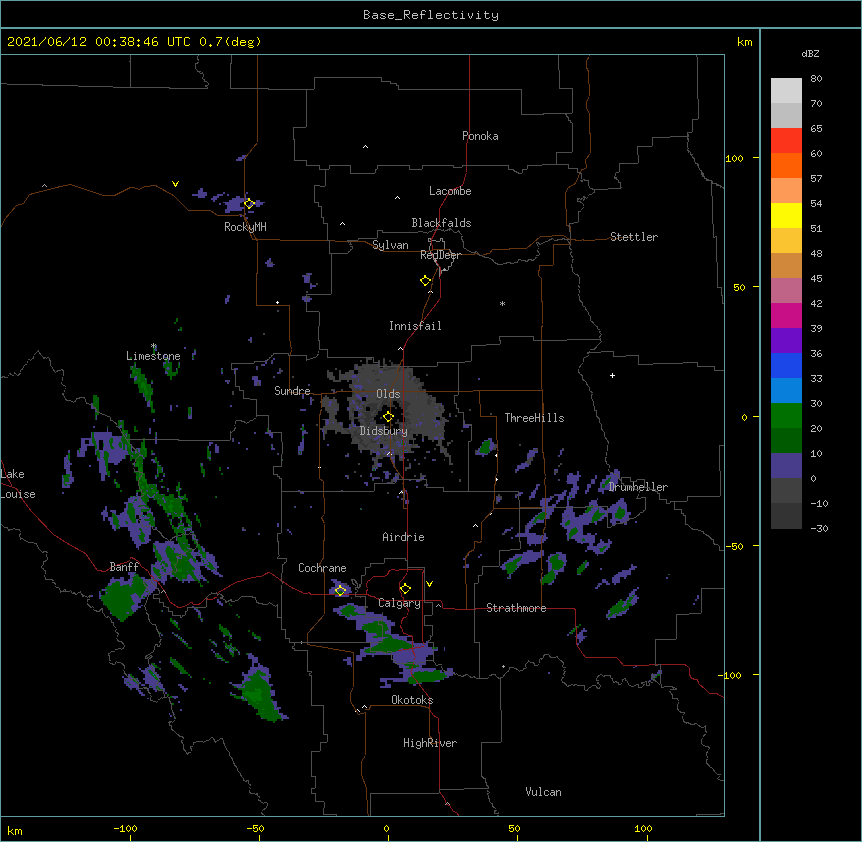Viewport: 862px width, 842px height.
Task: Select the Drumheller label
Action: [x=638, y=487]
